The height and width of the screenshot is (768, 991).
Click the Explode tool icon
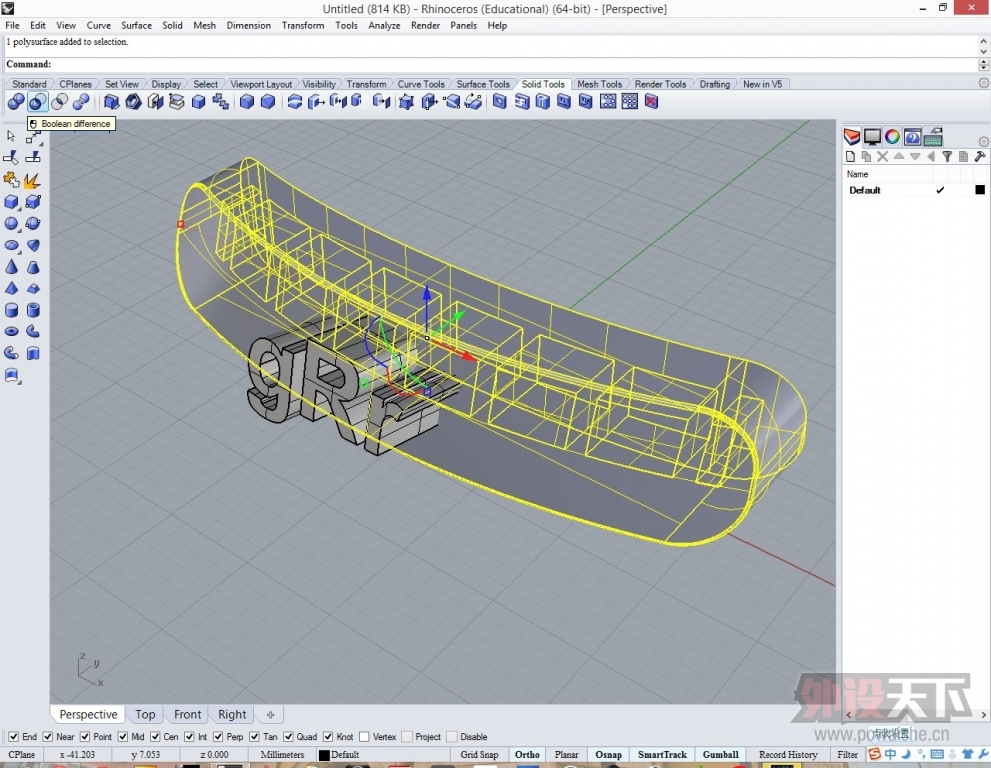[33, 180]
